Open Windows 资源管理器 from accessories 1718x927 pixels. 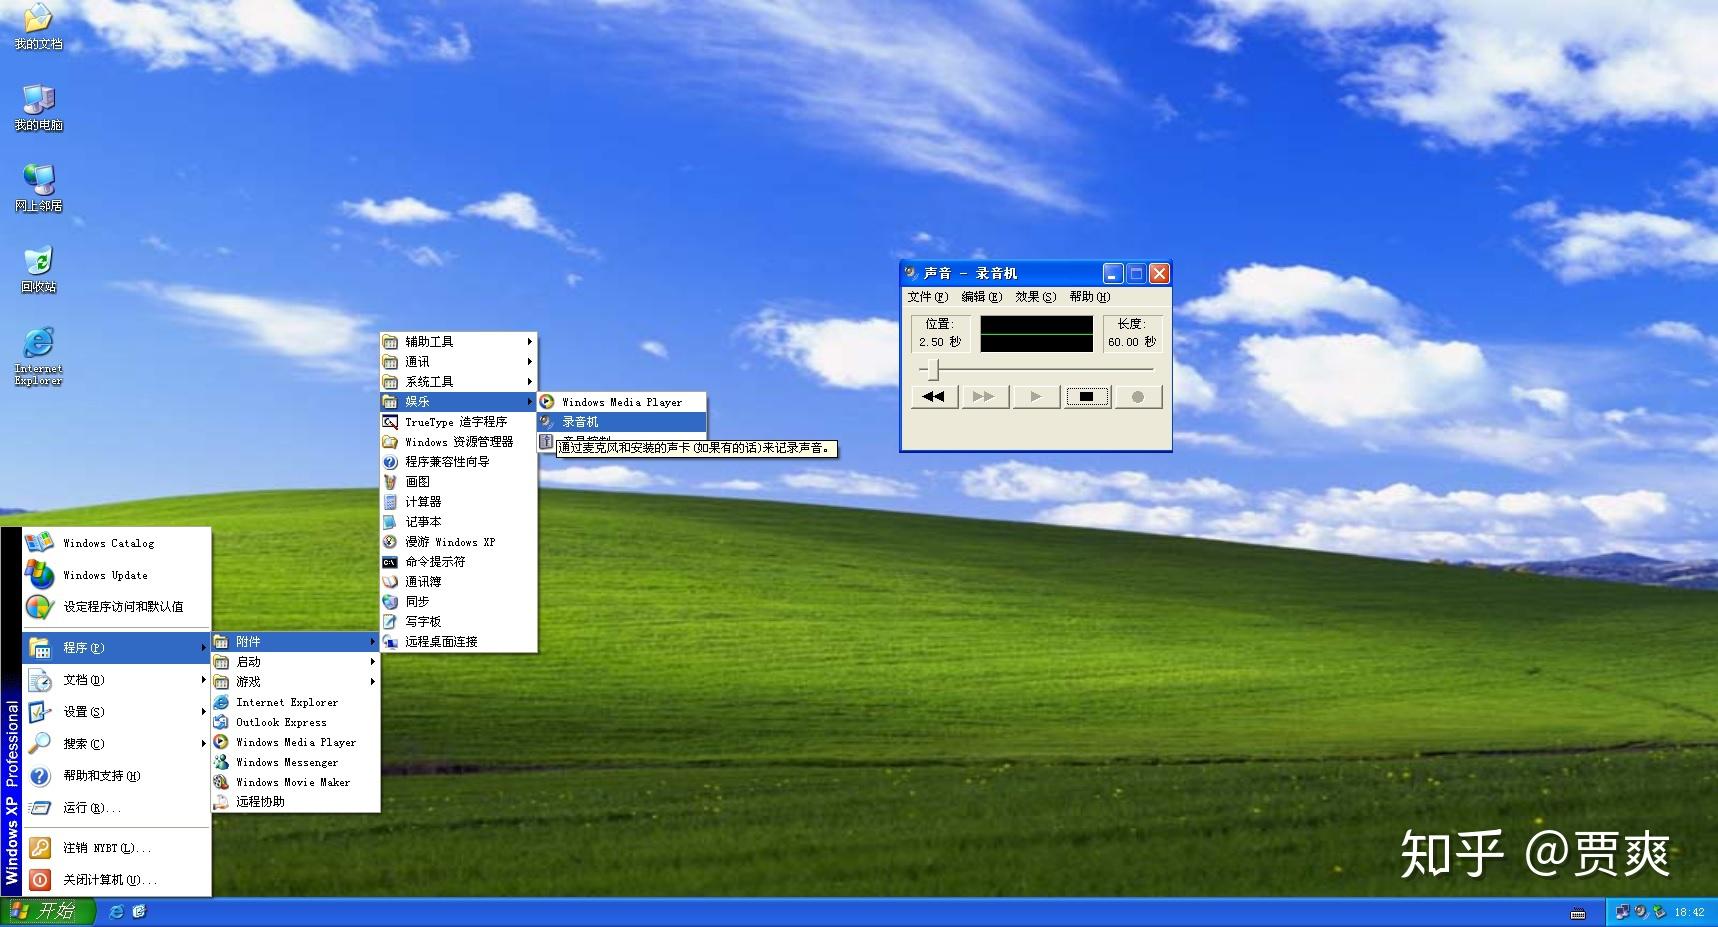tap(459, 442)
